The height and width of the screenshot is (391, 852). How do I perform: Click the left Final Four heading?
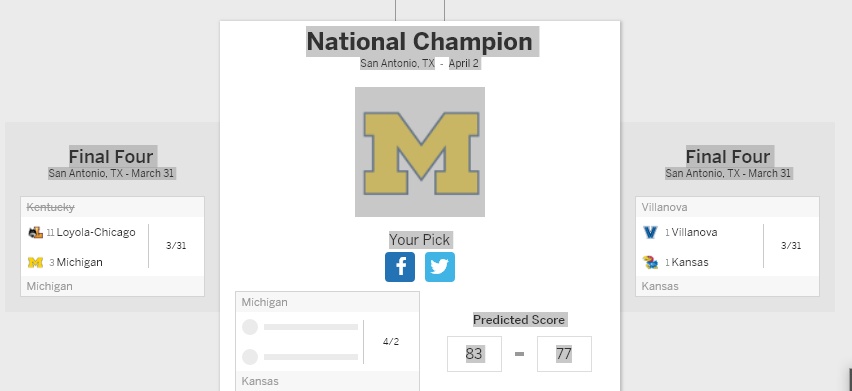pos(111,156)
